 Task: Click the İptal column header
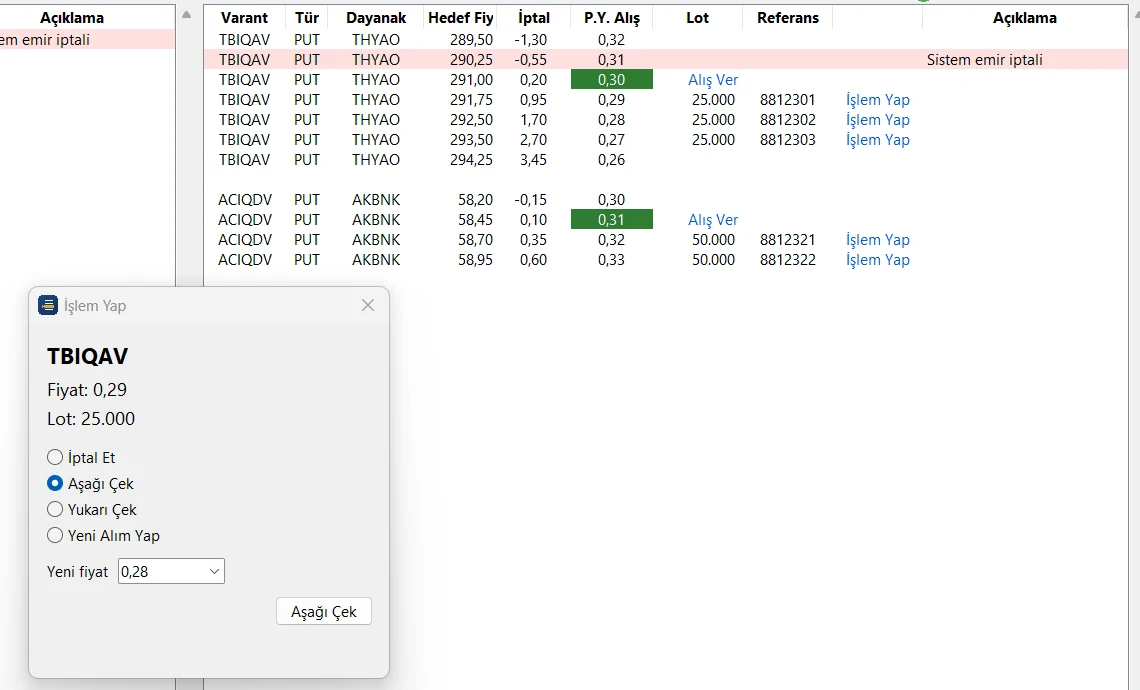click(x=534, y=18)
